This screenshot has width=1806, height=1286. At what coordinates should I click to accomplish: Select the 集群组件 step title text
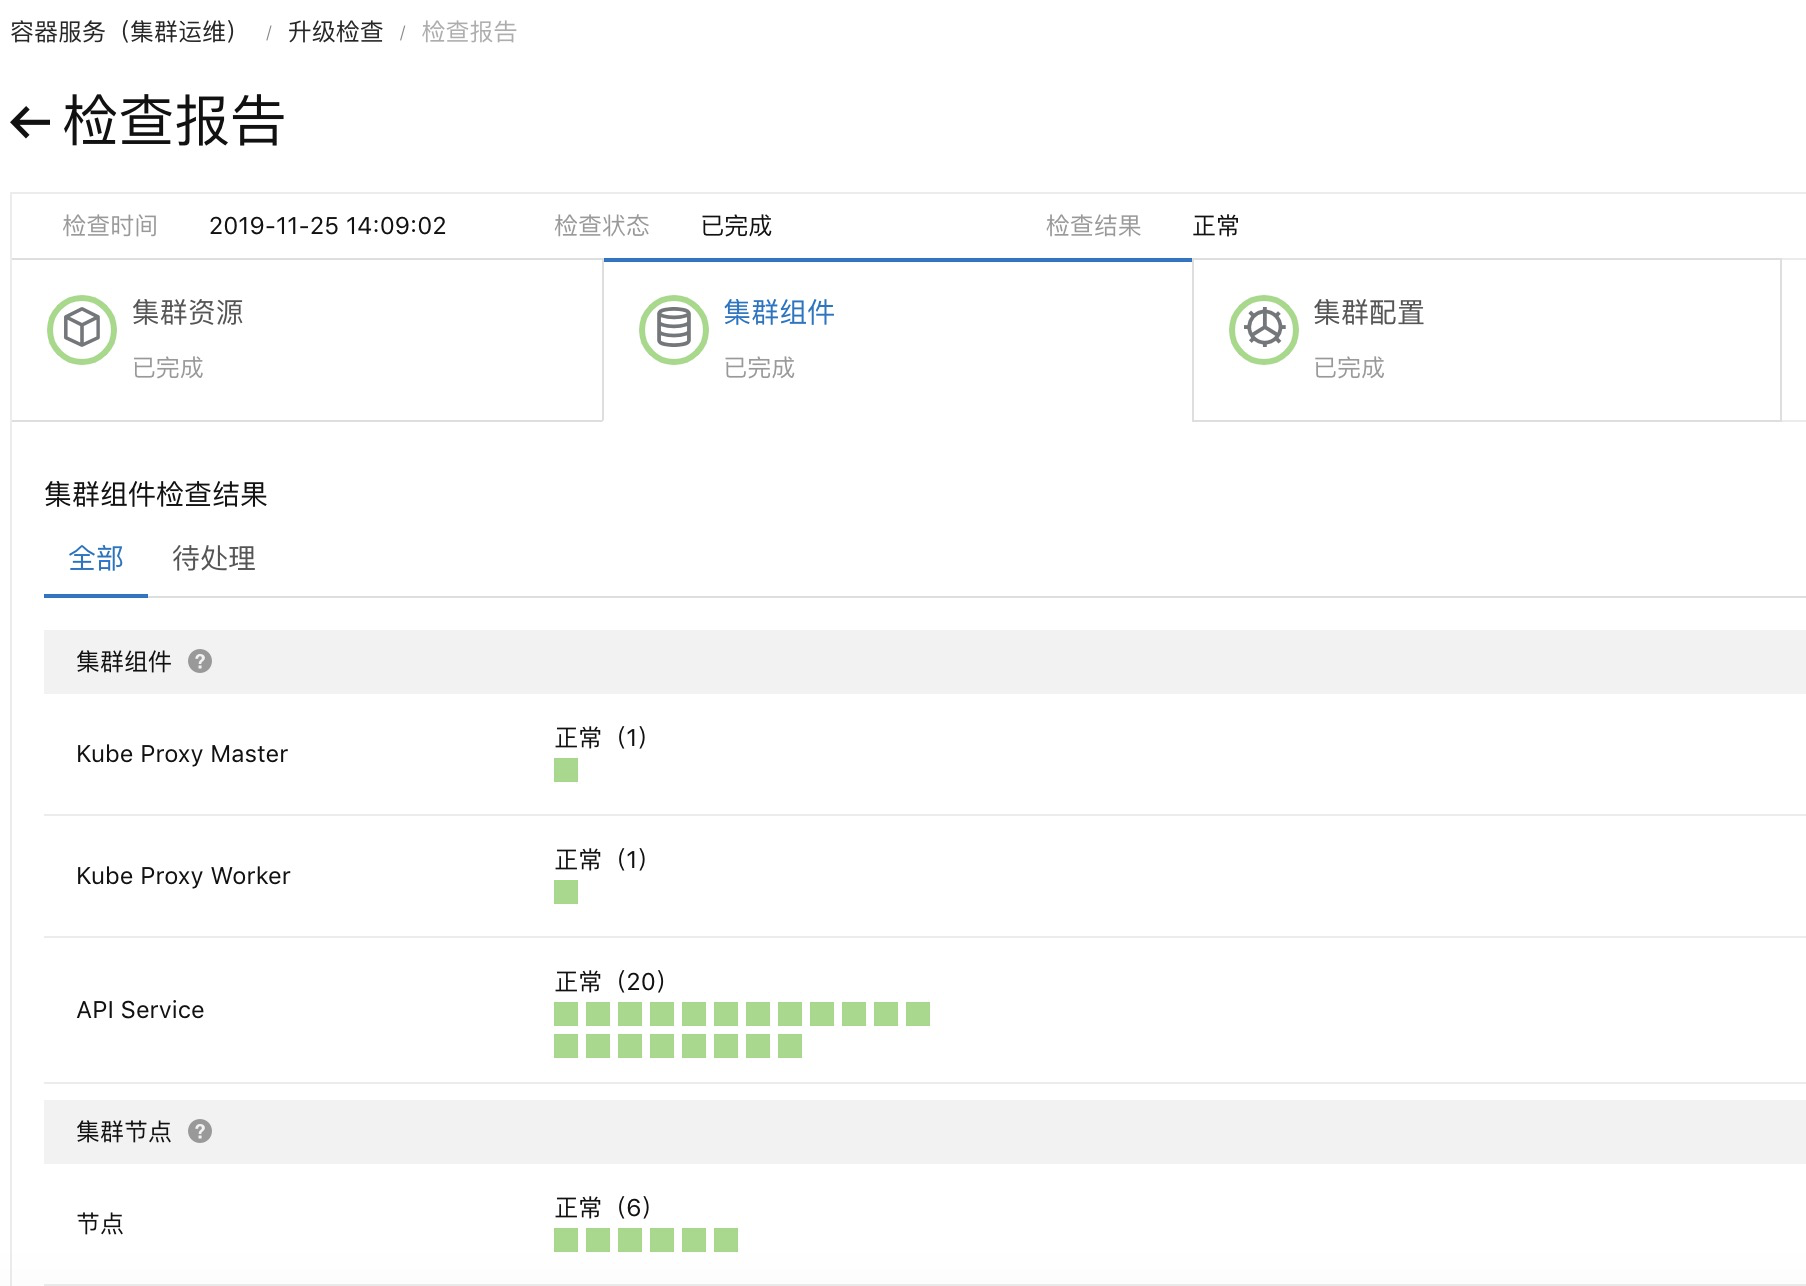click(778, 312)
